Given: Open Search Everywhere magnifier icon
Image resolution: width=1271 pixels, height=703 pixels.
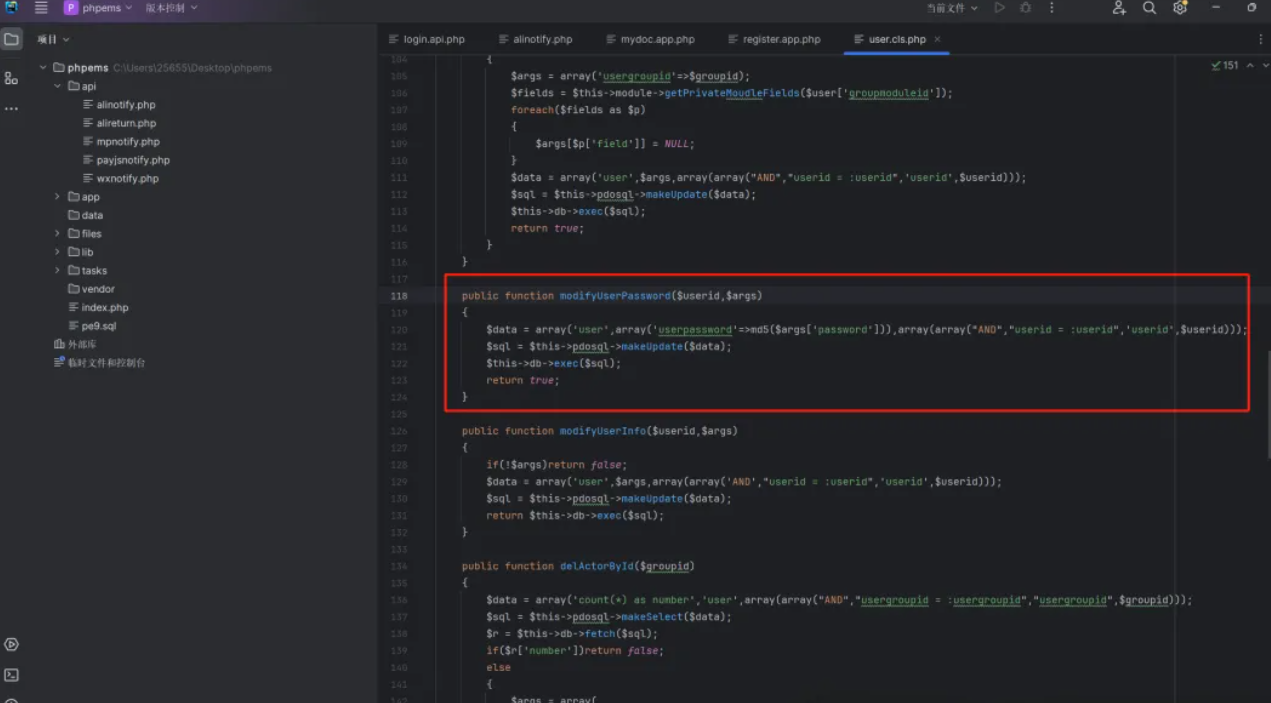Looking at the screenshot, I should point(1149,8).
